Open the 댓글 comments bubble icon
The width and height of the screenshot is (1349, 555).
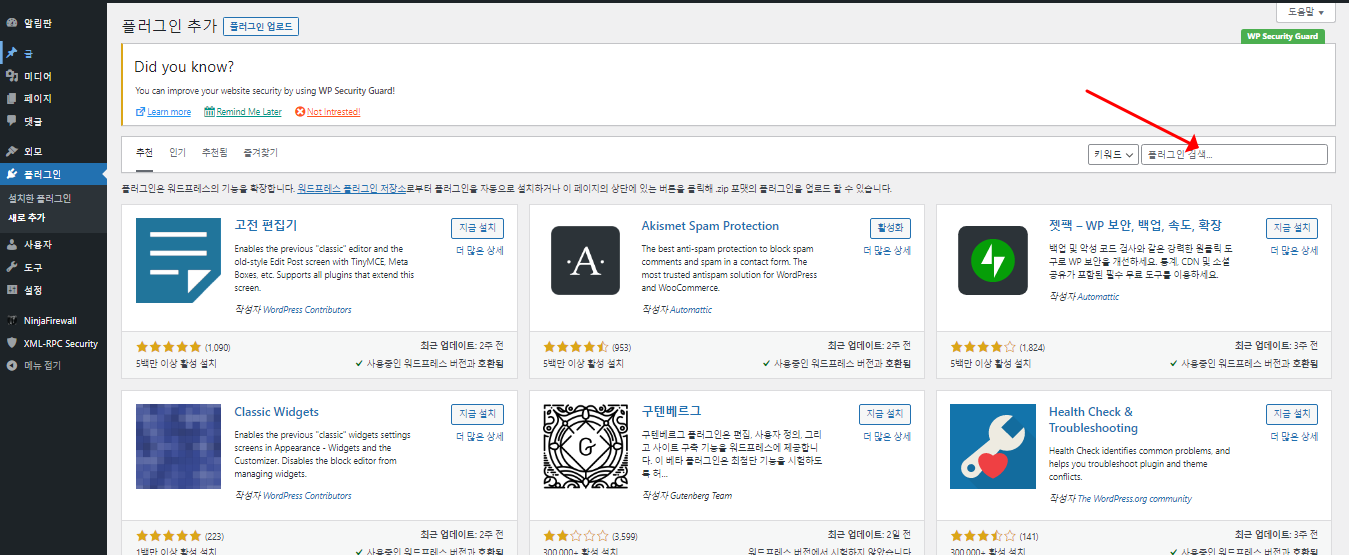click(12, 121)
